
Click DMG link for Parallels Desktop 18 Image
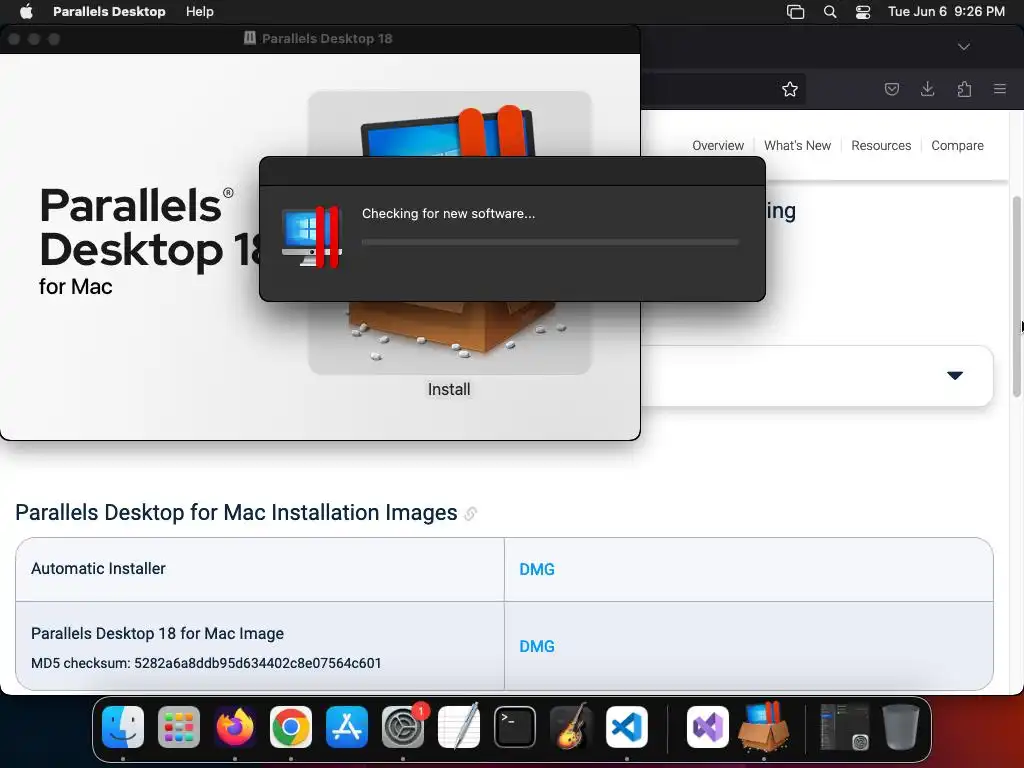(537, 647)
